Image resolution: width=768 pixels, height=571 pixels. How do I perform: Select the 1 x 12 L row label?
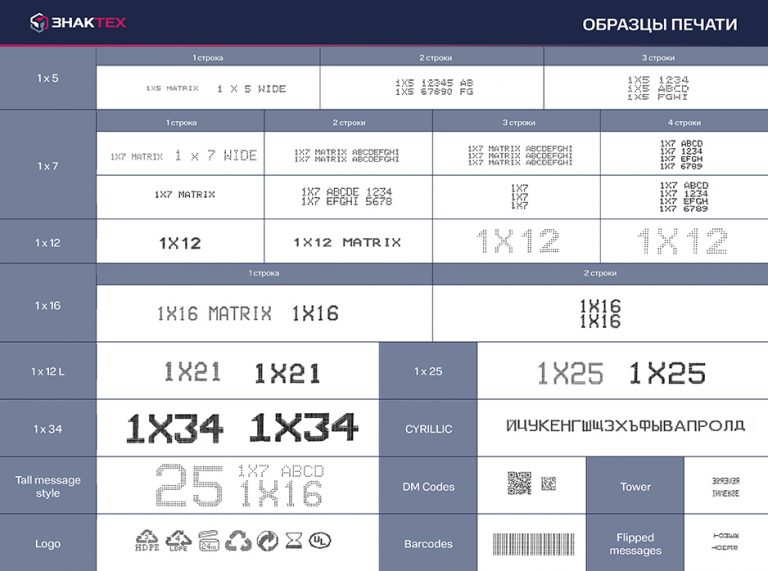pyautogui.click(x=48, y=372)
